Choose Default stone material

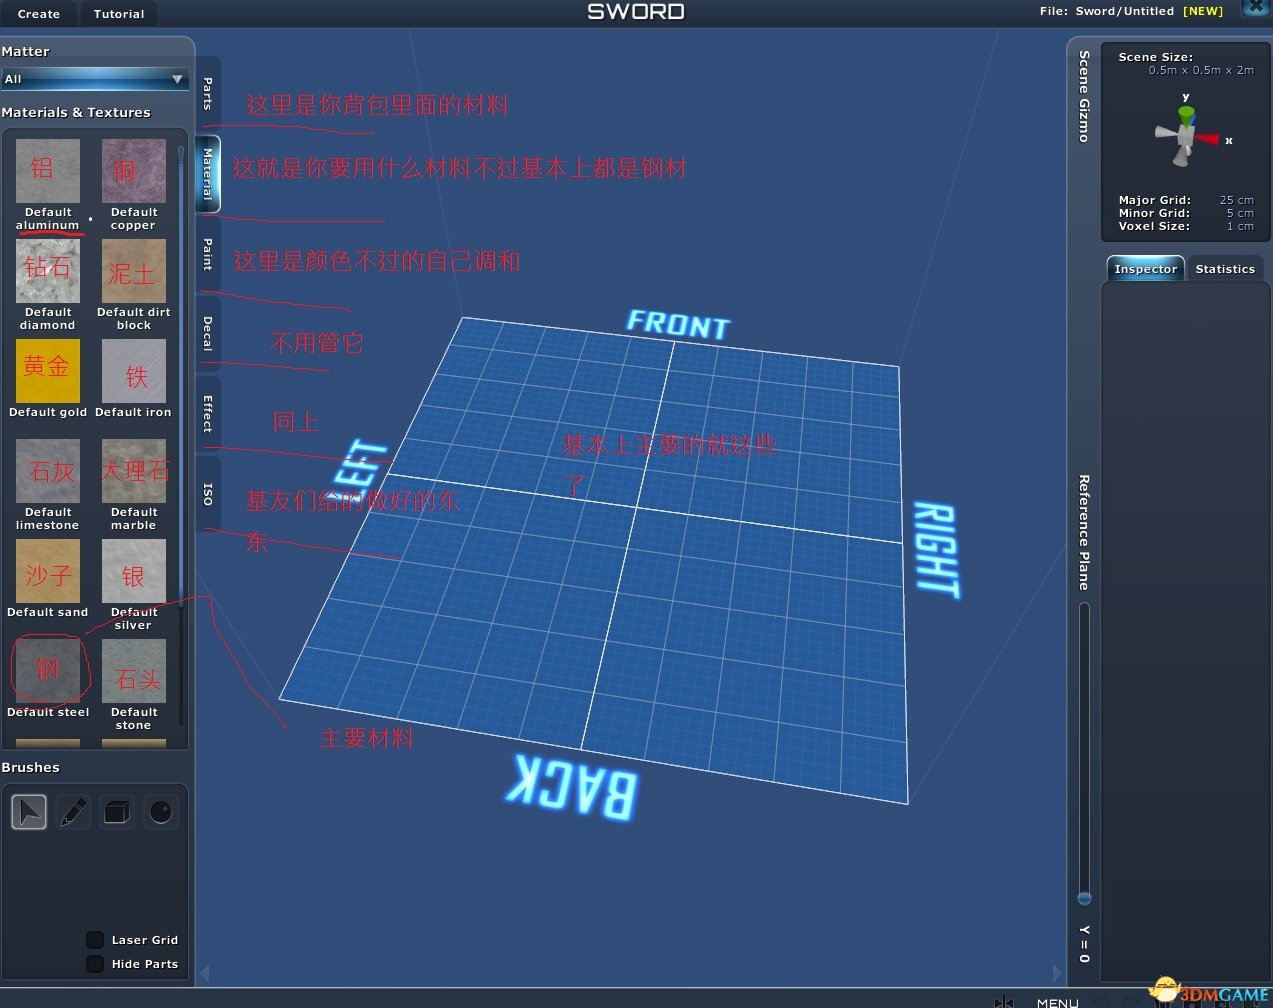click(x=134, y=671)
